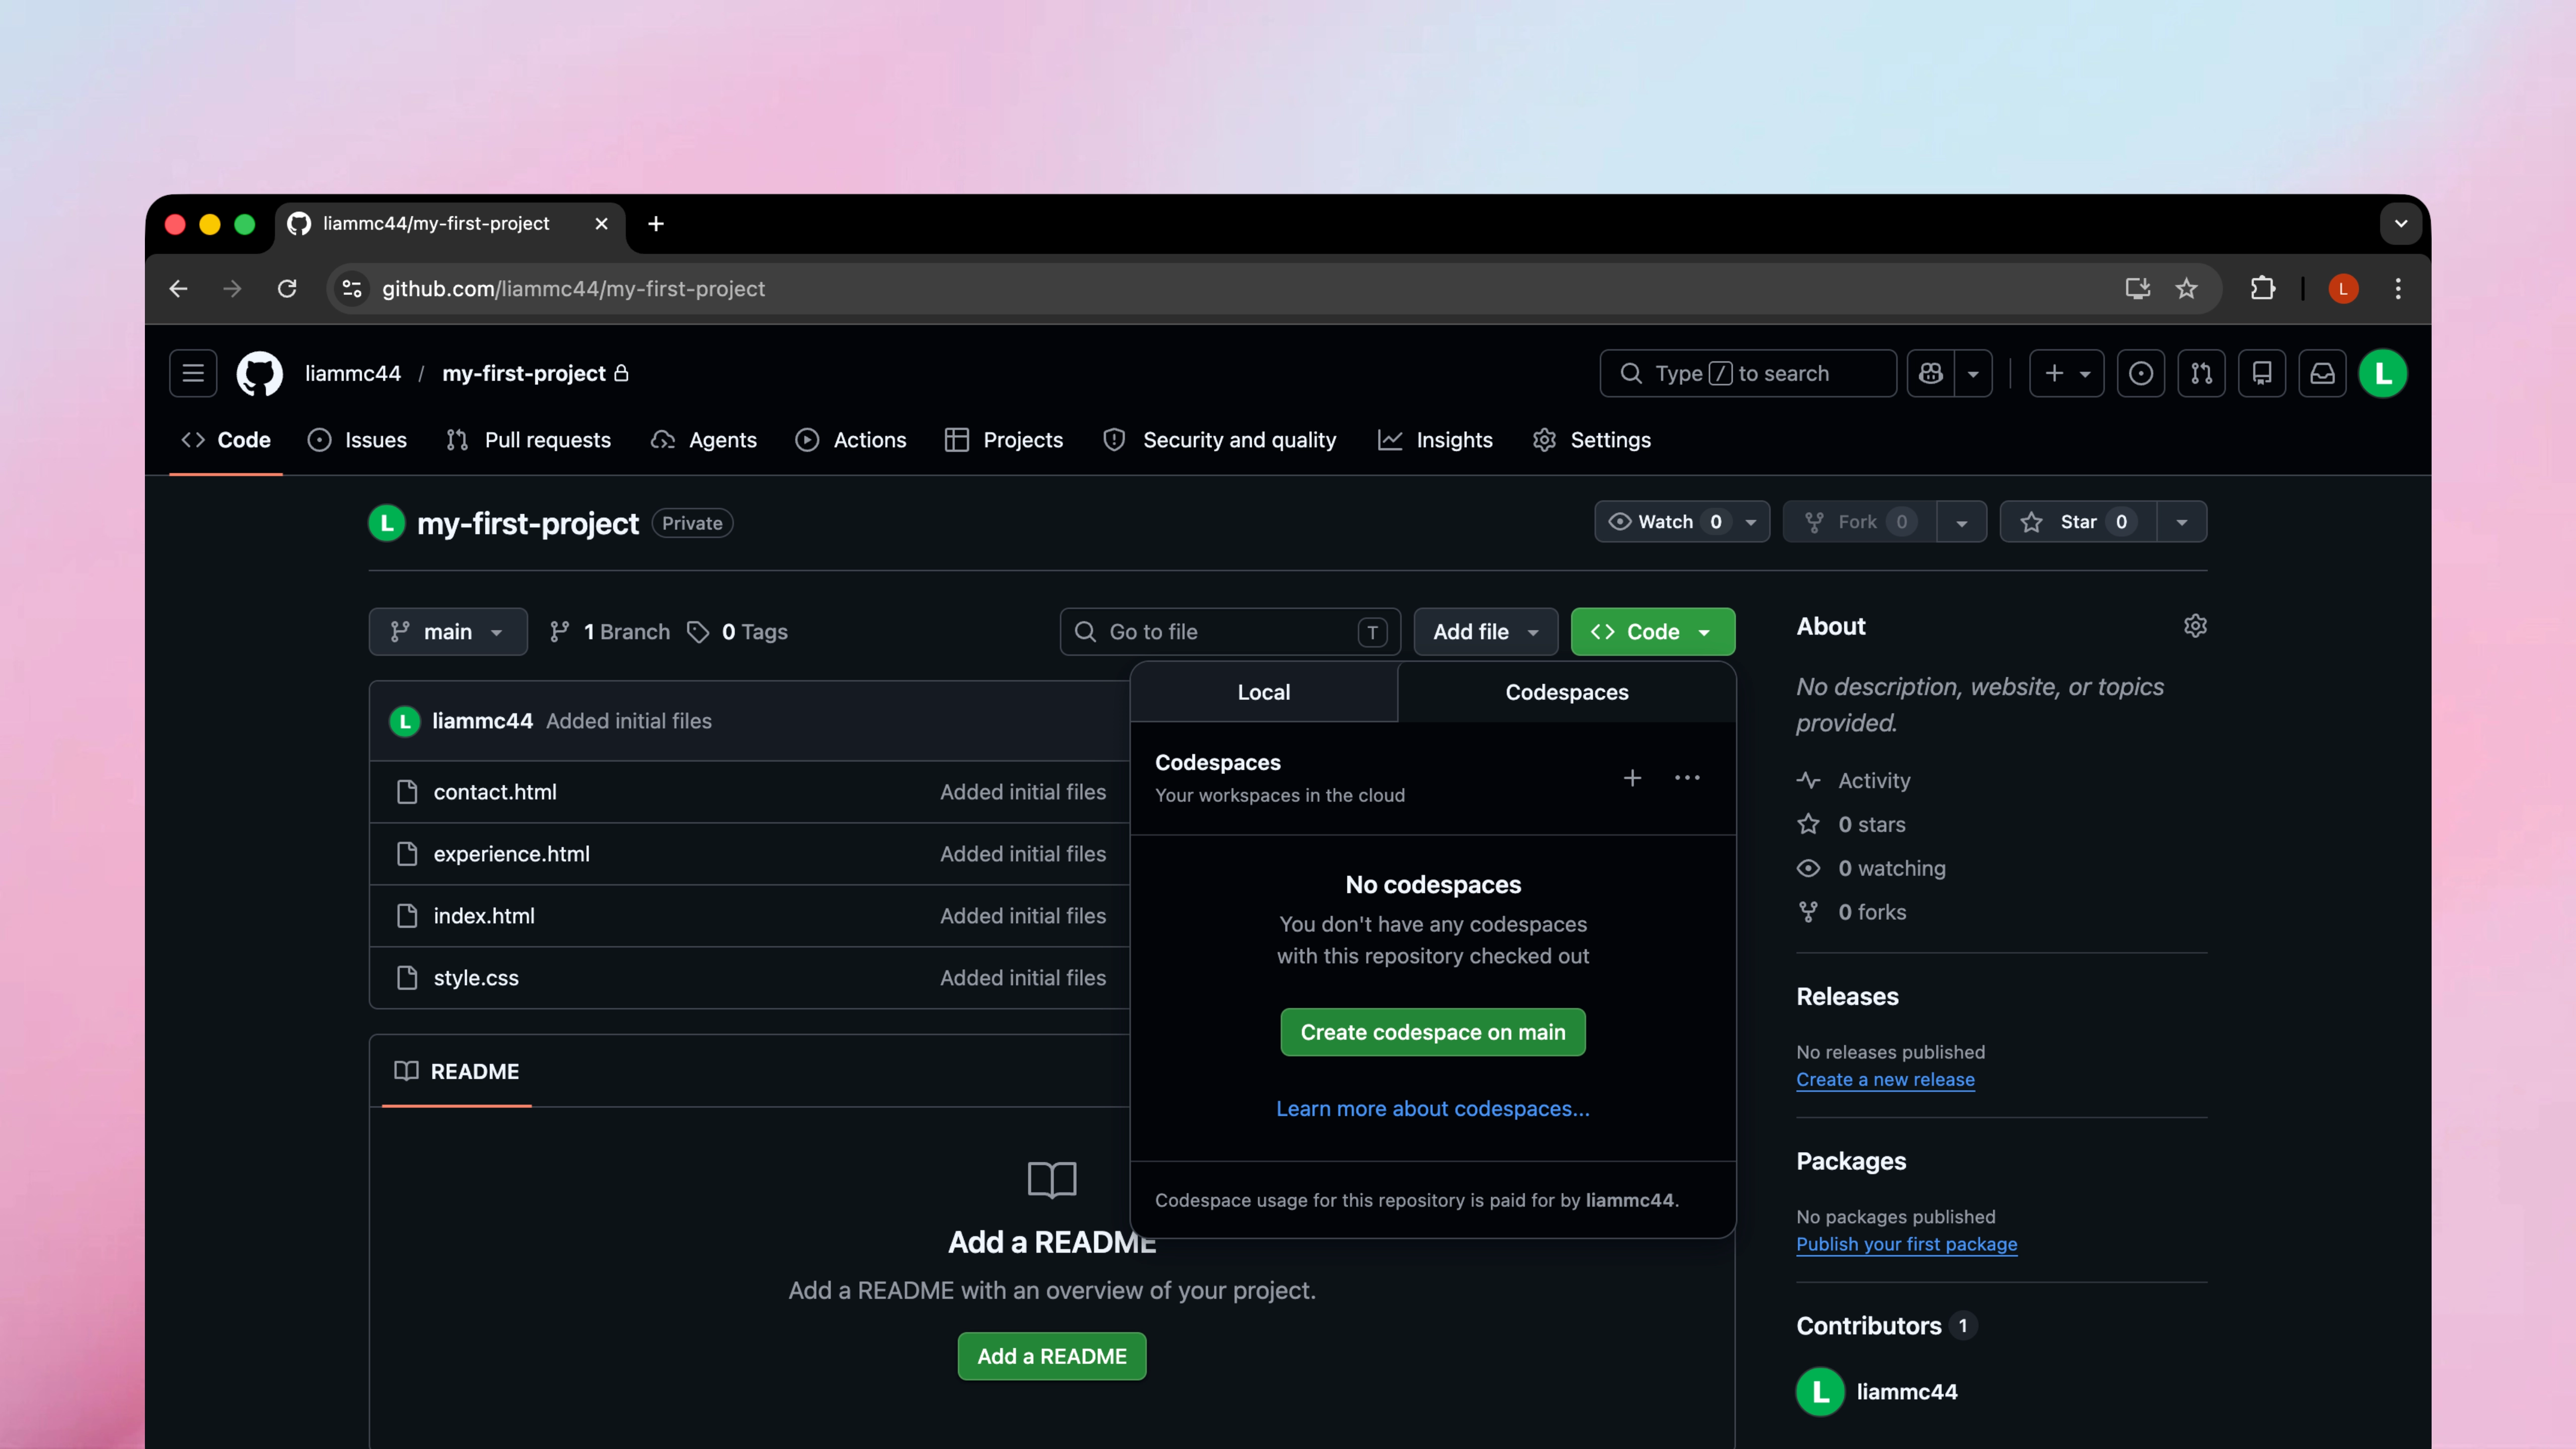Open the Actions tab
This screenshot has height=1449, width=2576.
click(x=851, y=440)
